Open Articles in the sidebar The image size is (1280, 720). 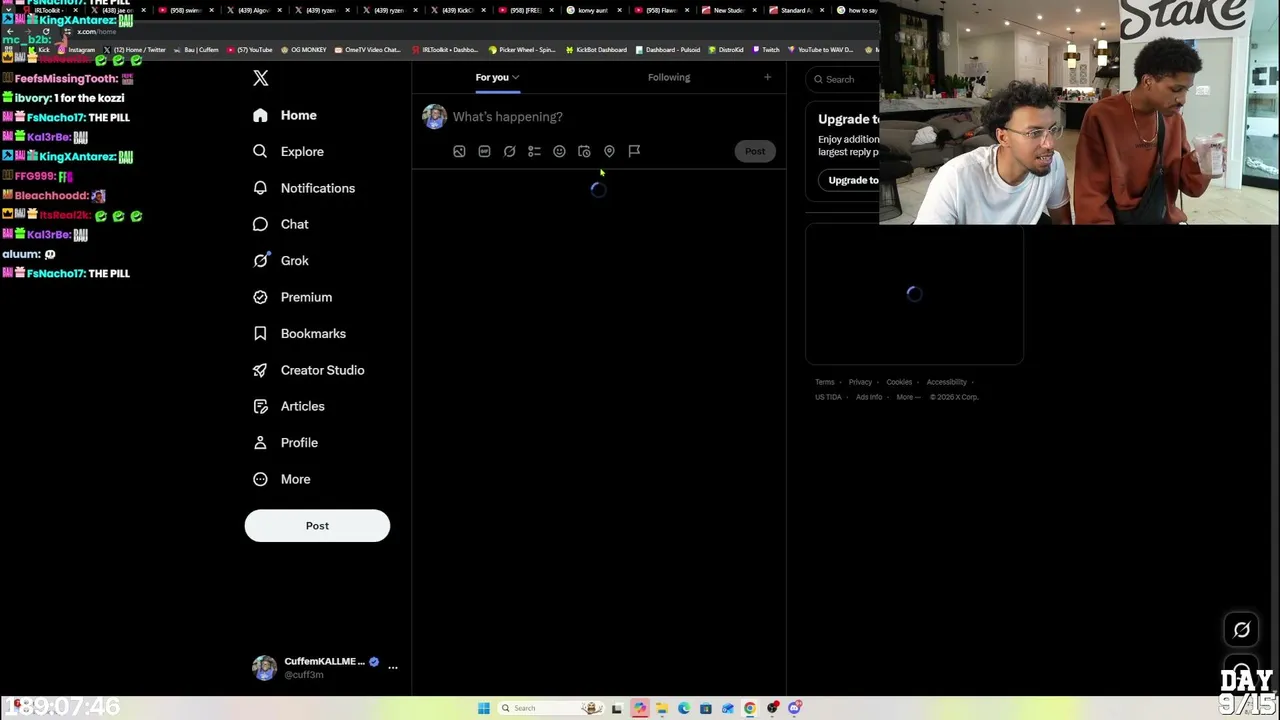[289, 406]
